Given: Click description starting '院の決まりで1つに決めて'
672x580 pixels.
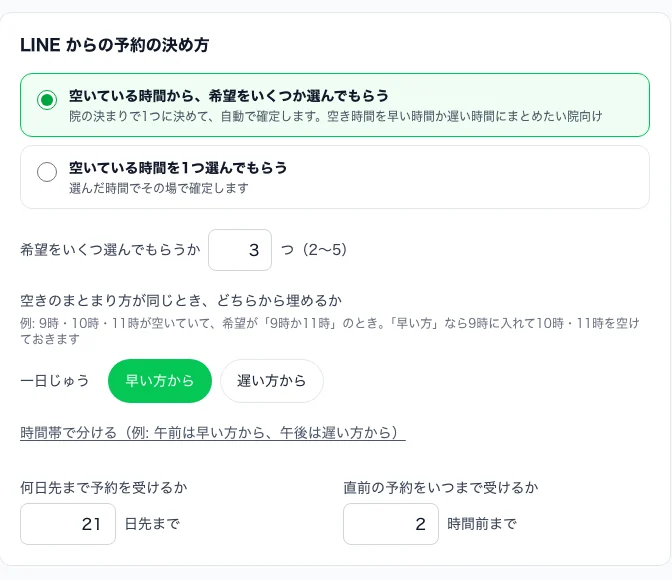Looking at the screenshot, I should (336, 116).
